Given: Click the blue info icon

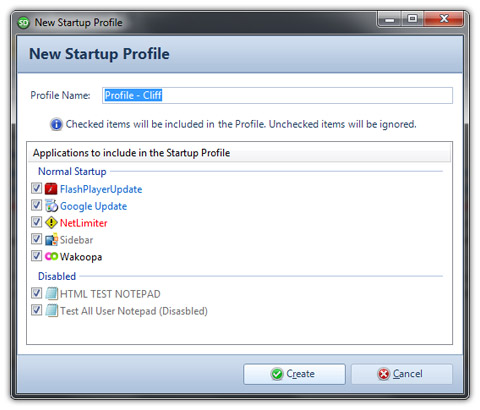Looking at the screenshot, I should point(56,124).
